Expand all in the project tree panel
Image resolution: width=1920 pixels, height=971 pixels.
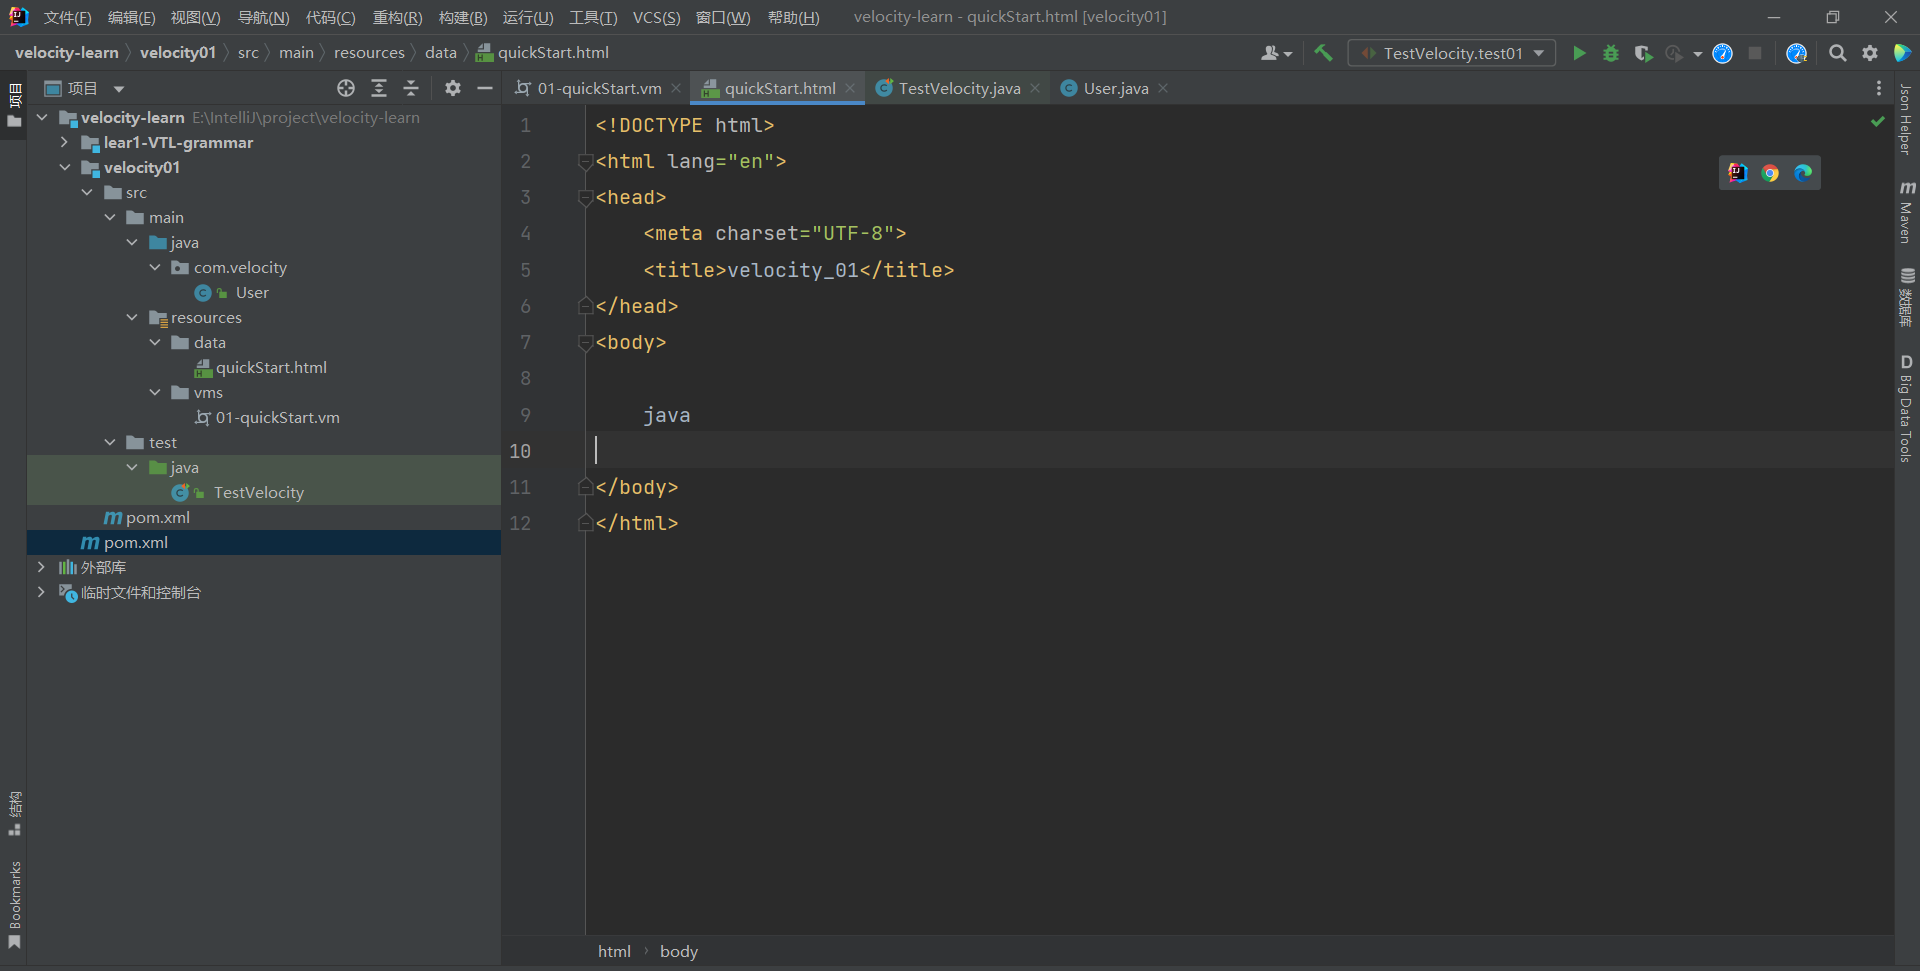(379, 88)
